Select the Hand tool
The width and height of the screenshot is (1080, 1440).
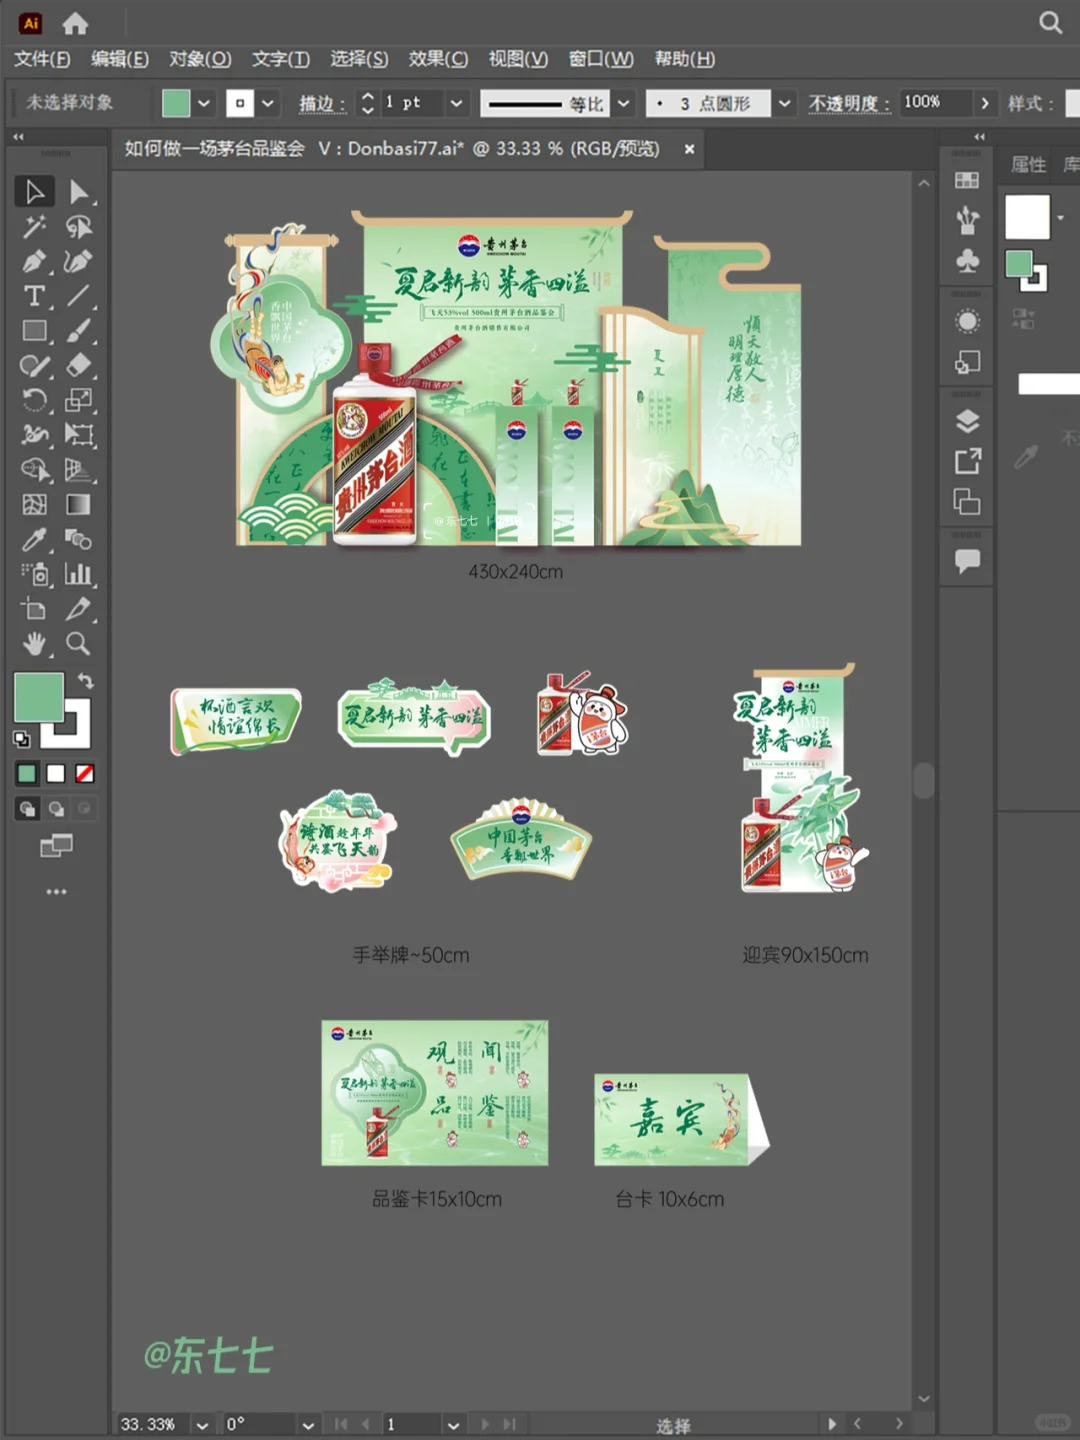[34, 644]
